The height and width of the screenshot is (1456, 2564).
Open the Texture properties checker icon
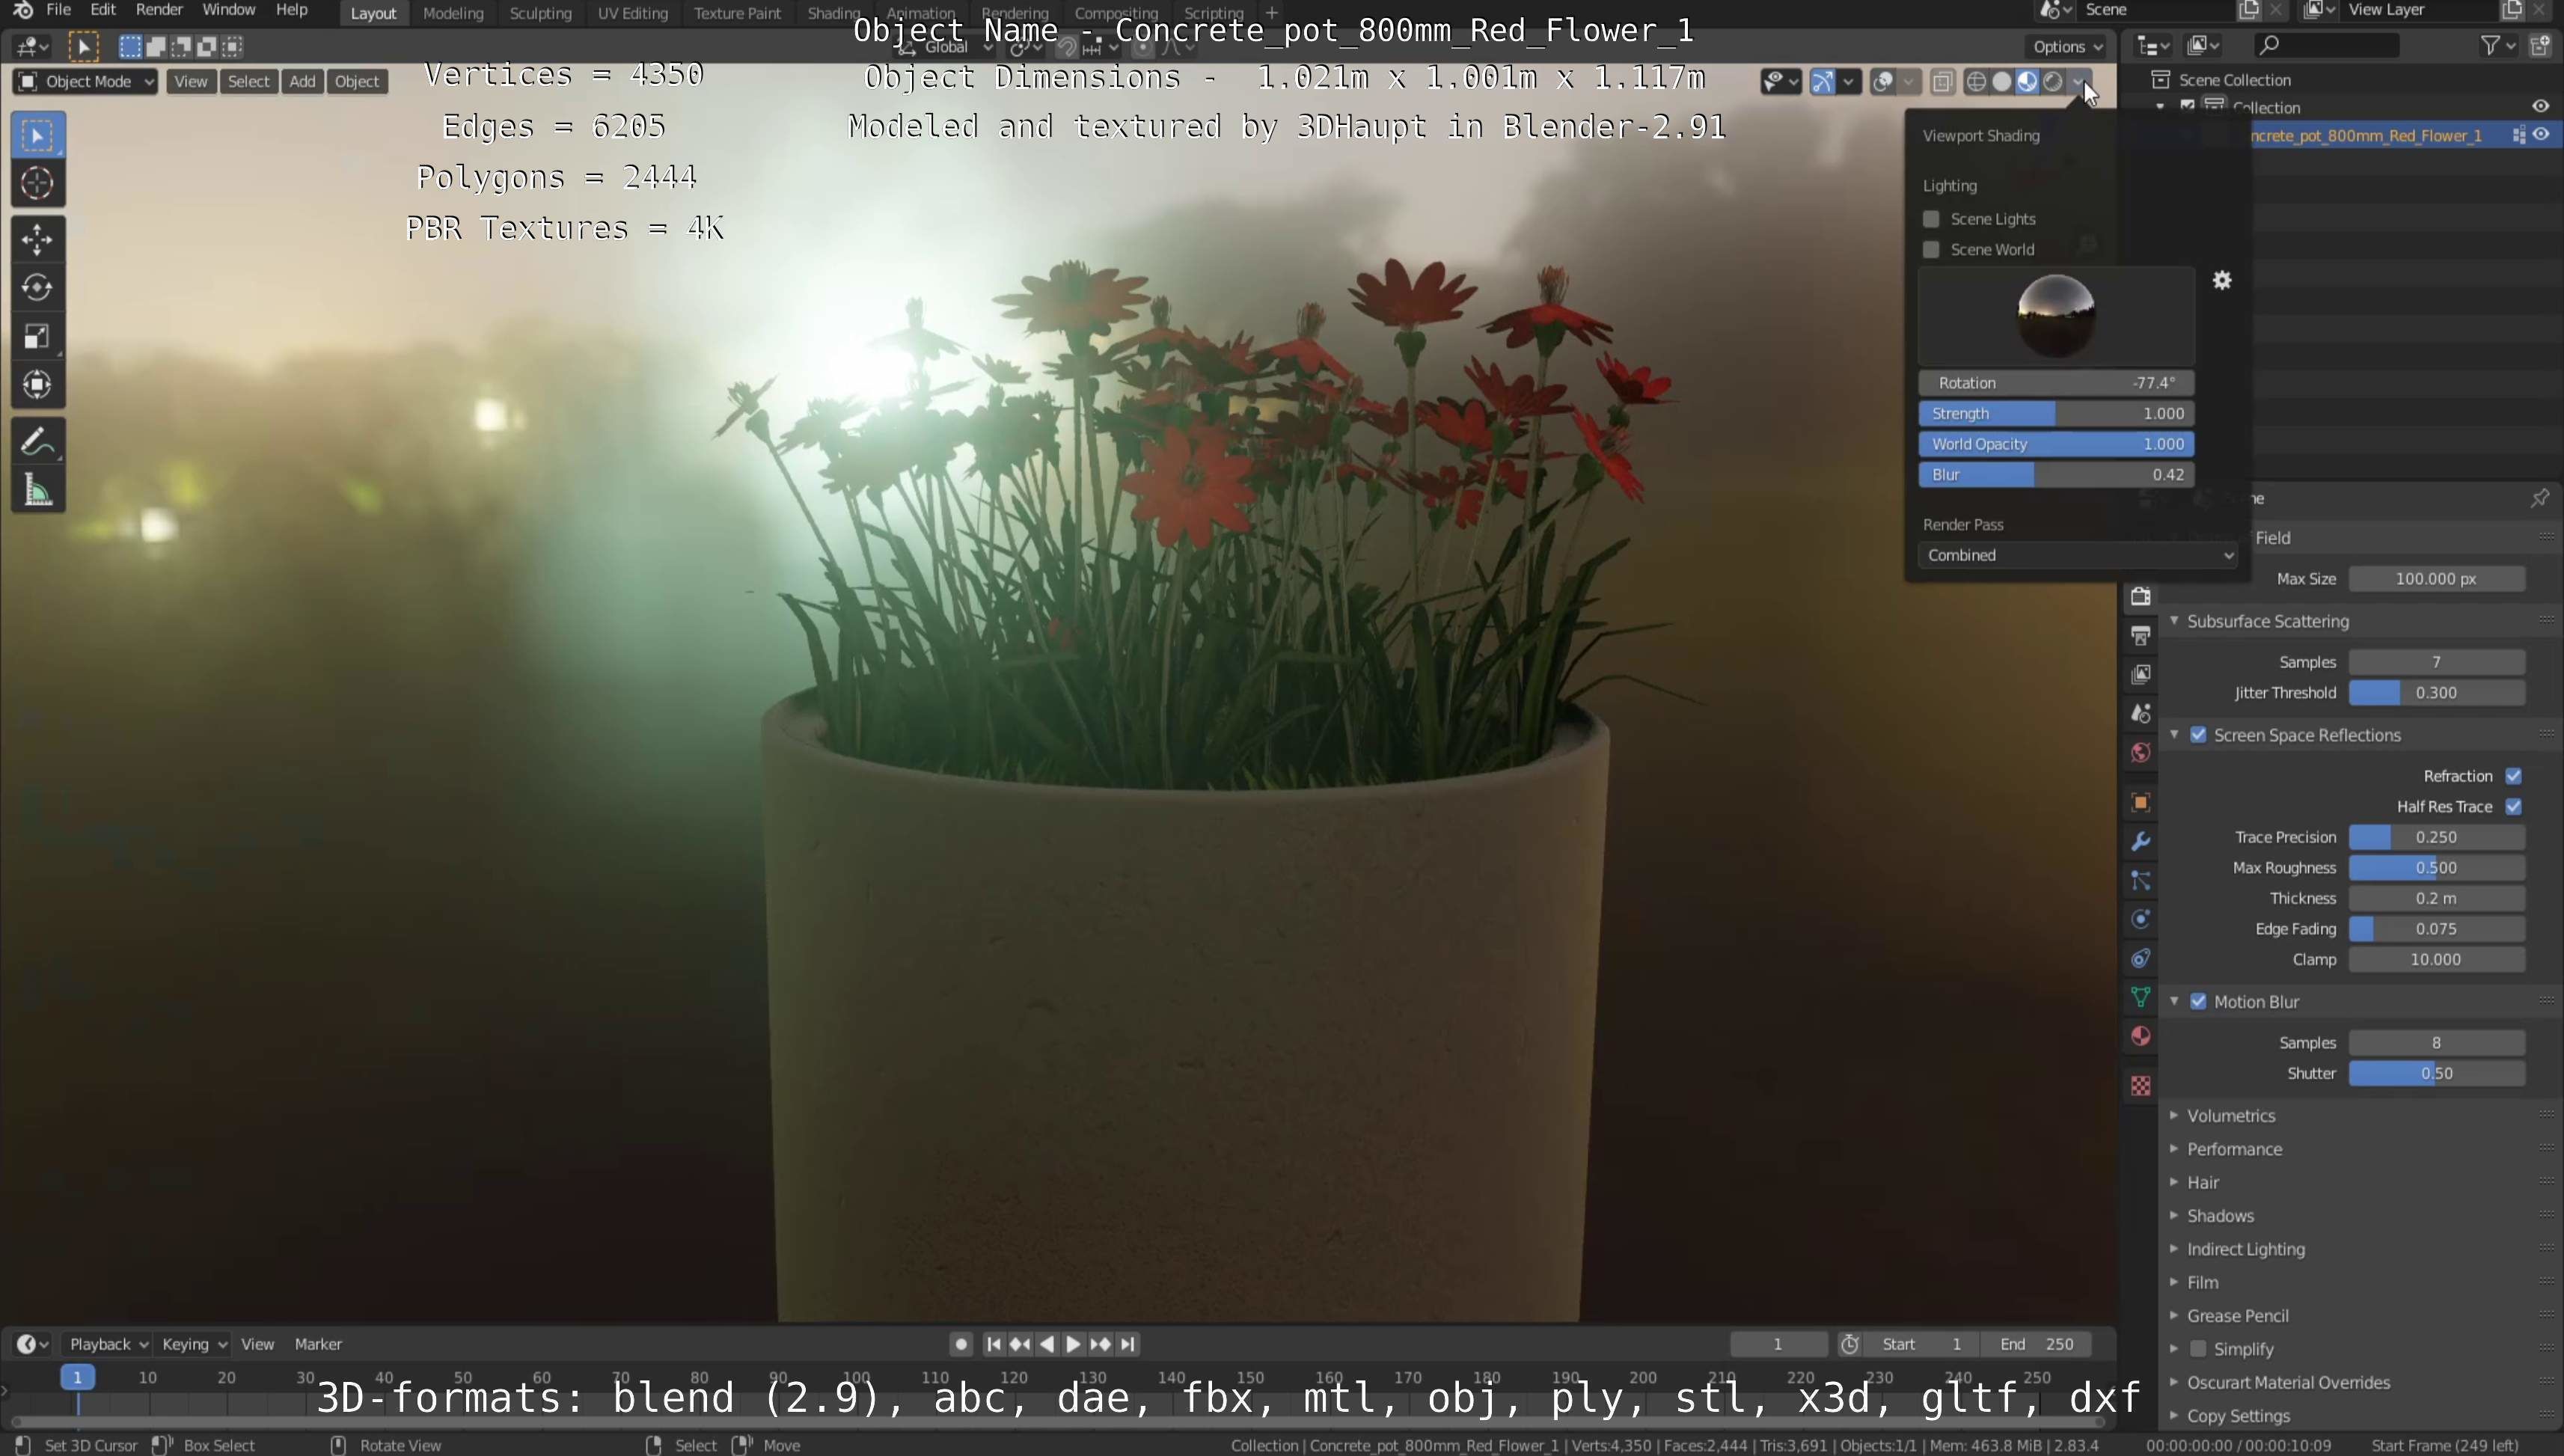point(2140,1086)
